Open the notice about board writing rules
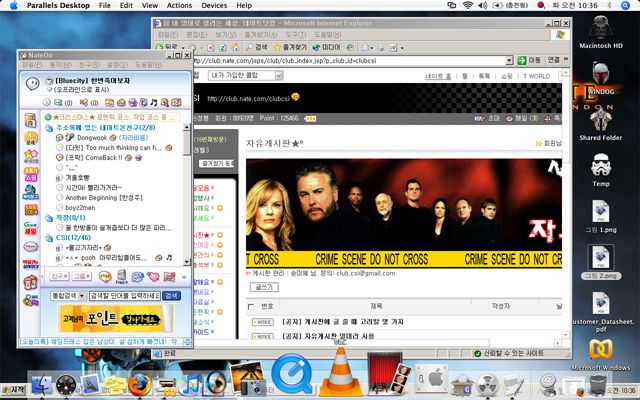 343,322
